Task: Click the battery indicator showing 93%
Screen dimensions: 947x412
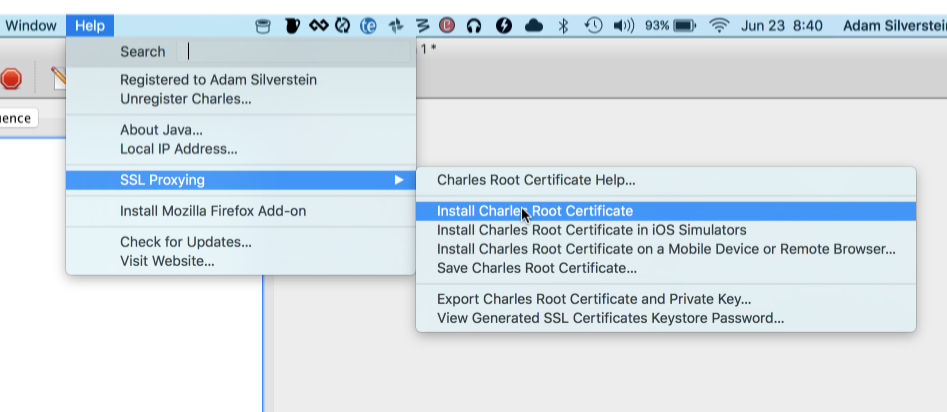Action: [670, 26]
